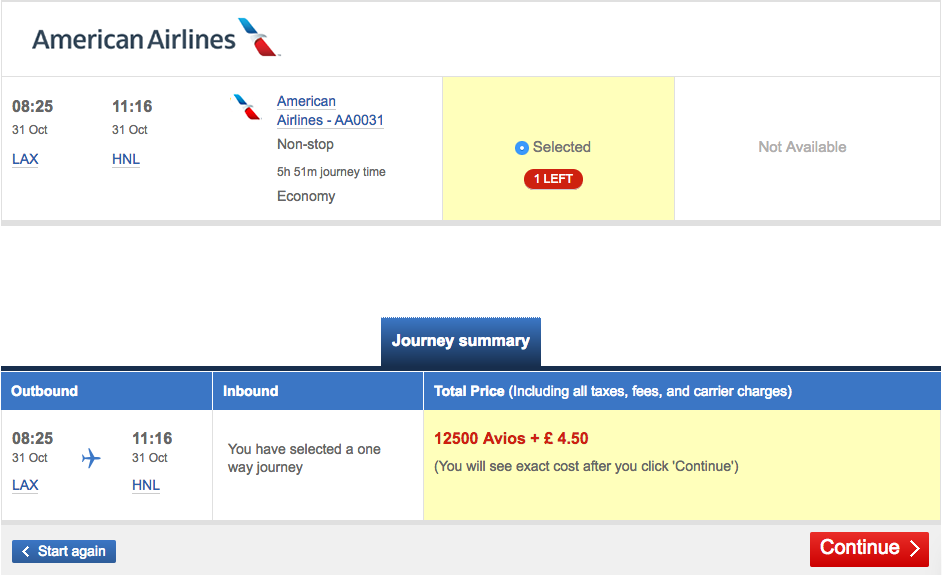Viewport: 942px width, 575px height.
Task: Open the HNL link in the flight row
Action: point(126,159)
